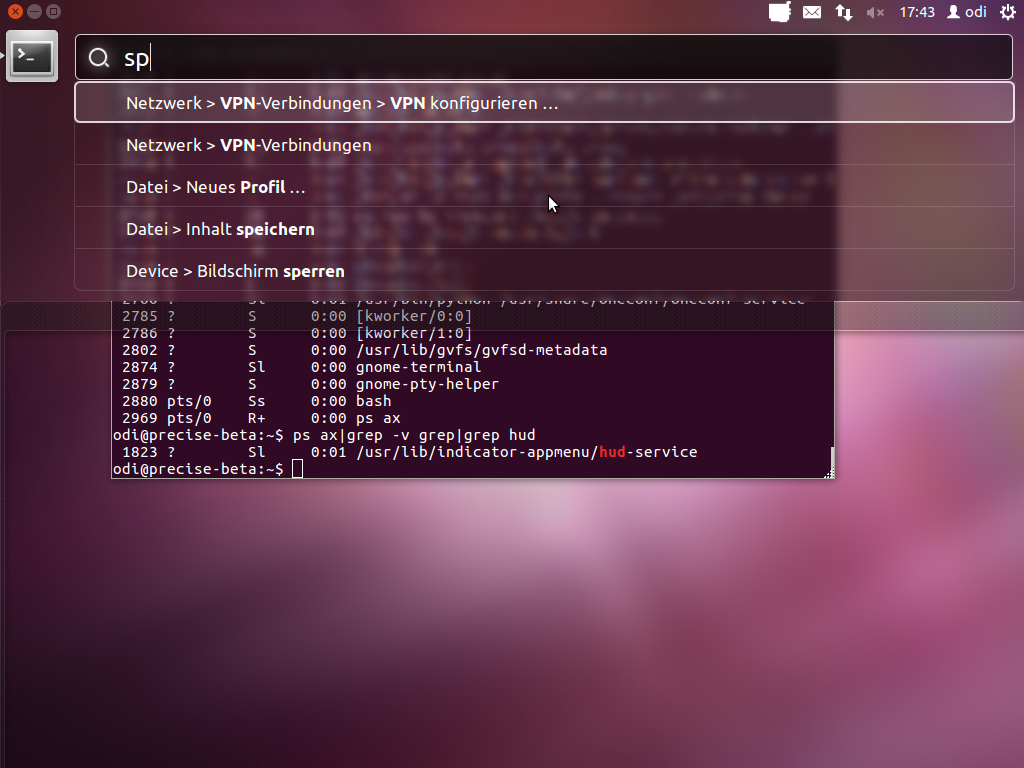Screen dimensions: 1024x768
Task: Click the 'gnome-pty-helper' line in terminal
Action: (310, 384)
